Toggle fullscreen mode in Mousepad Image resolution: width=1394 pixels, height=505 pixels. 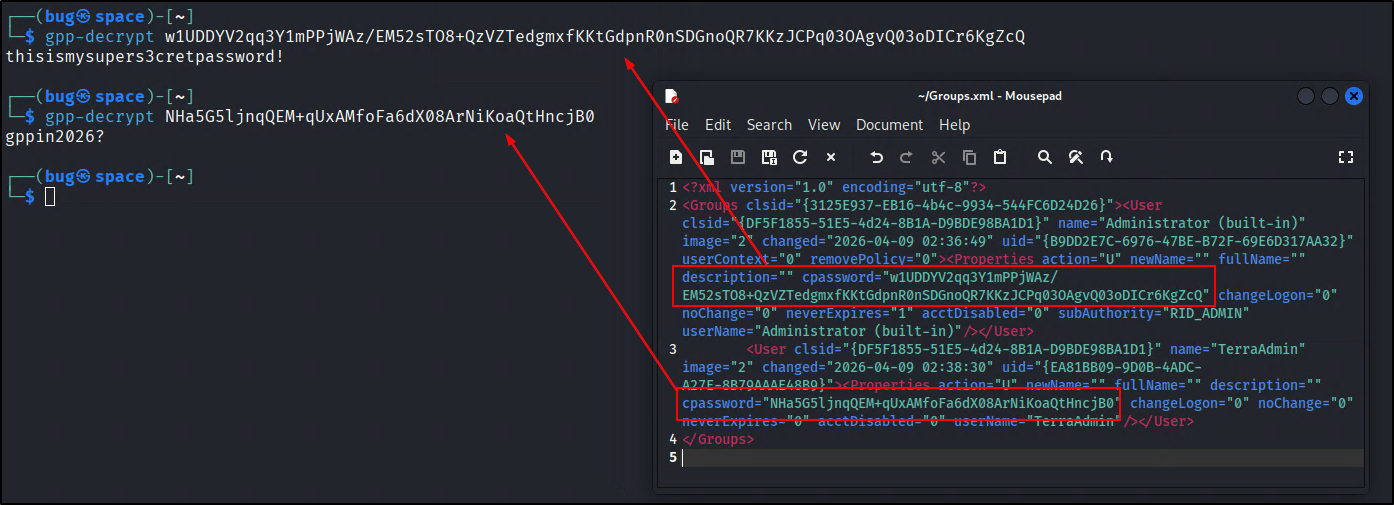click(x=1345, y=157)
